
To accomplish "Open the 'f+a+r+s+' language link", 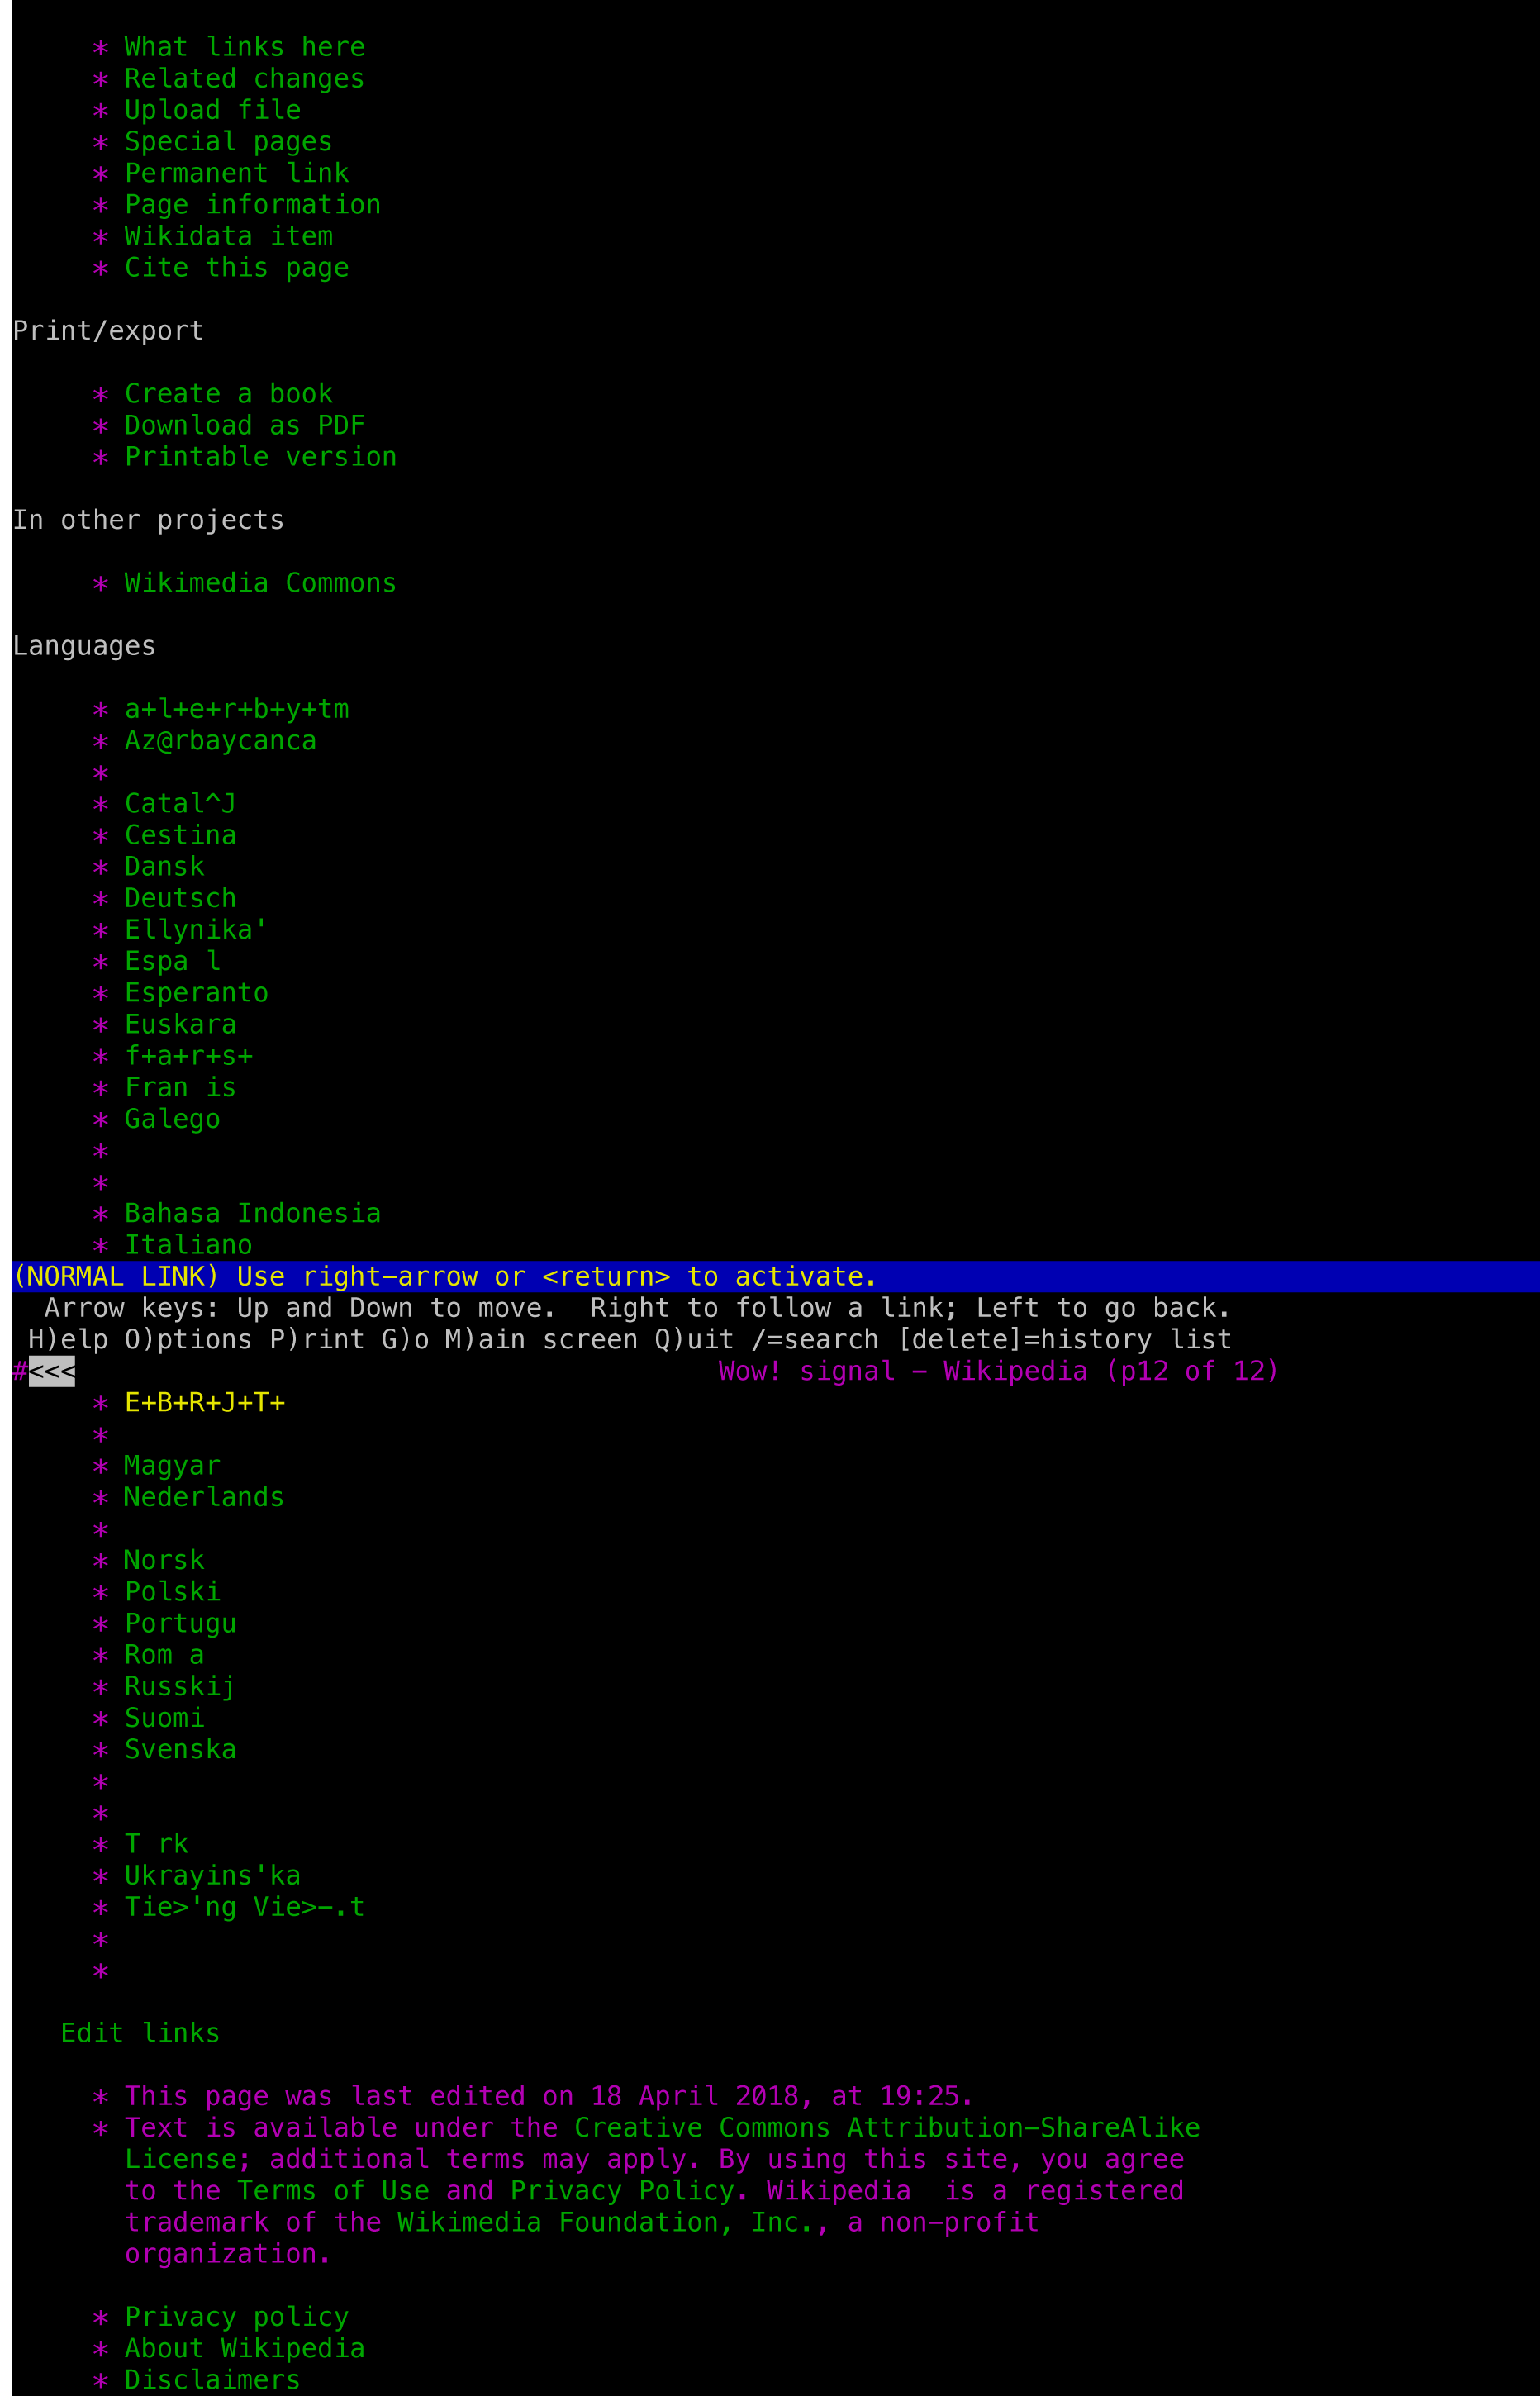I will tap(189, 1056).
